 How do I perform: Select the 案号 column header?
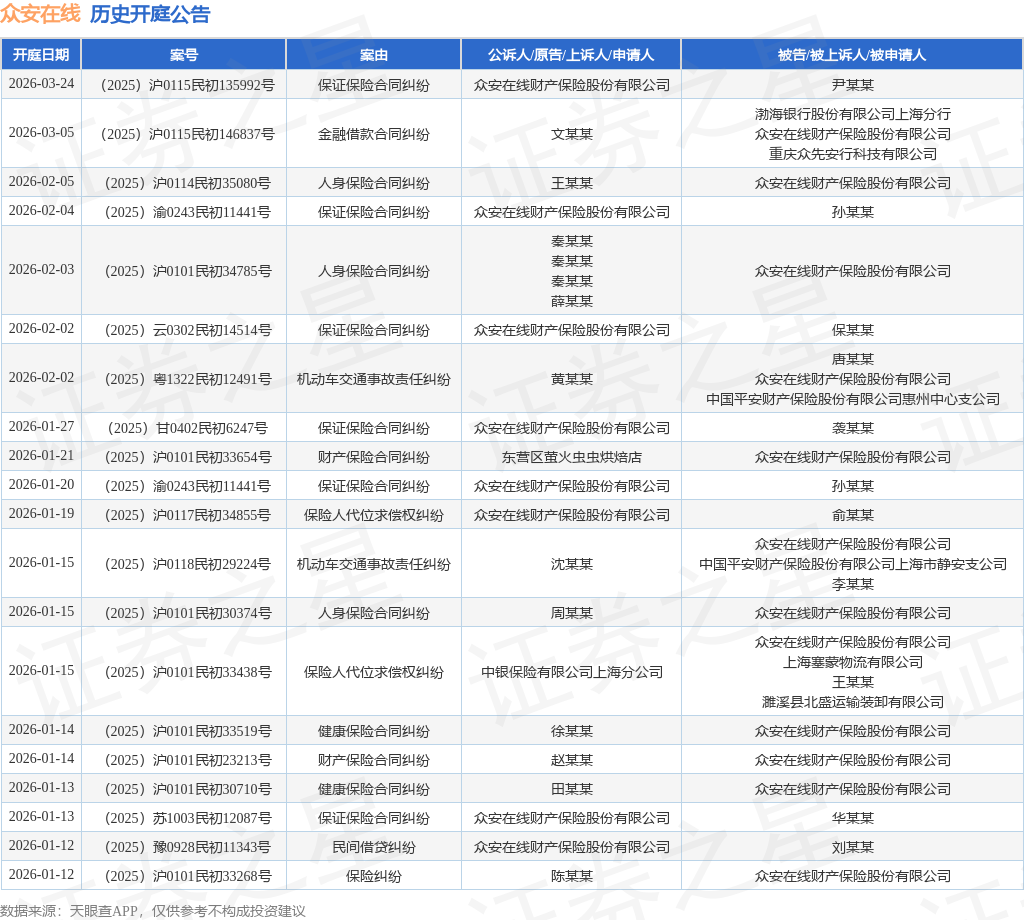point(184,55)
